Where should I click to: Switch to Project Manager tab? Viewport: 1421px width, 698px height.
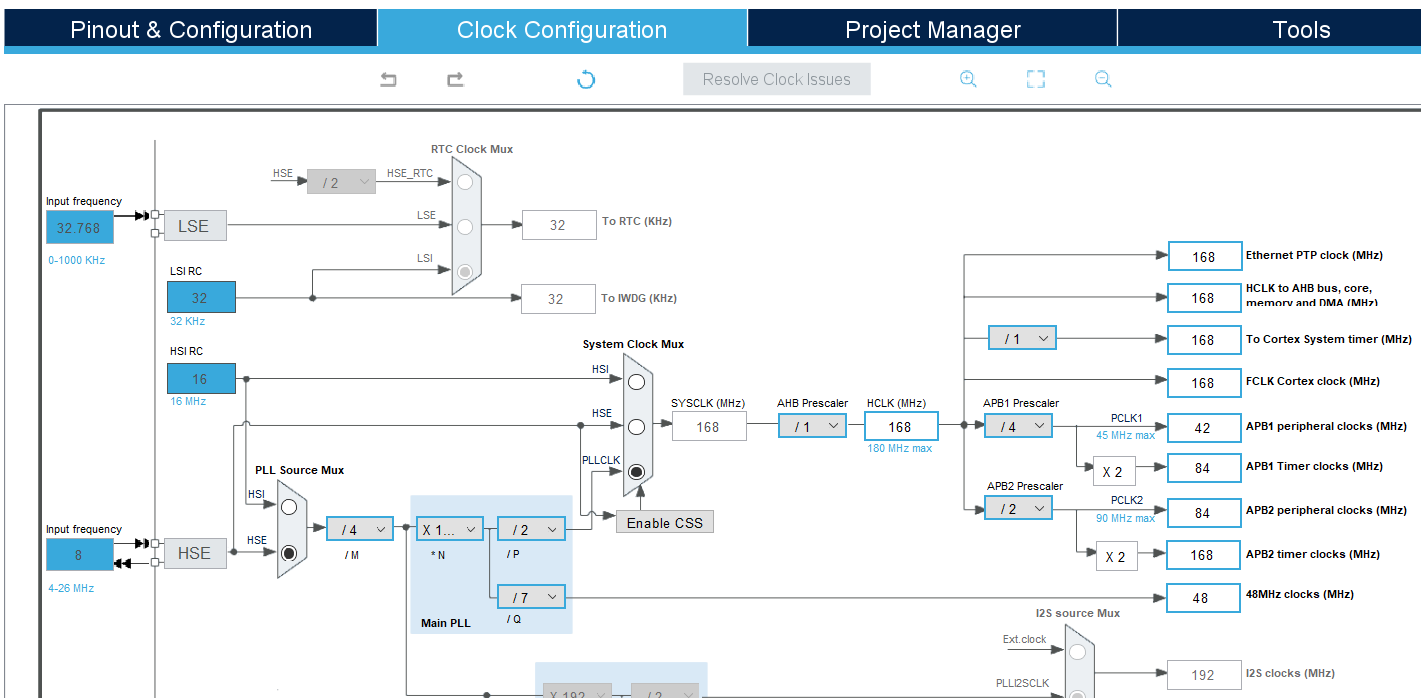pos(932,29)
